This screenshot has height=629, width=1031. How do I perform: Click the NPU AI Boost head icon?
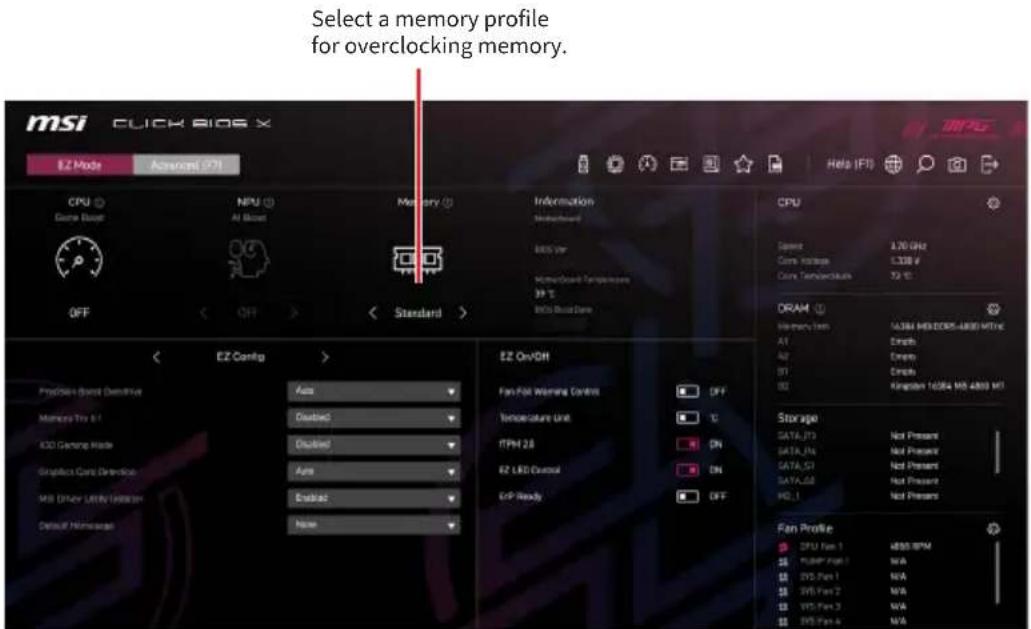coord(248,258)
